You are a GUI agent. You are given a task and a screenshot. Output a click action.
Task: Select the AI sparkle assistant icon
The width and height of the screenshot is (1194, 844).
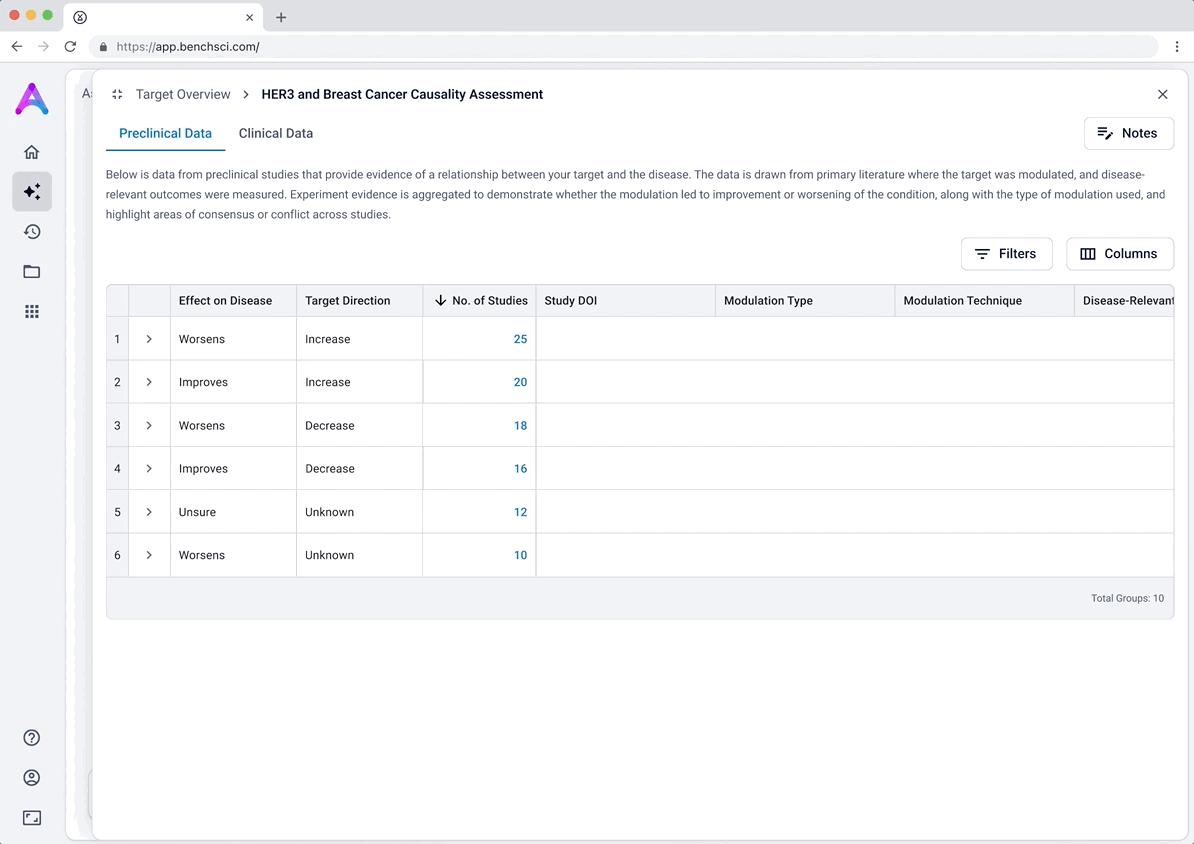coord(32,191)
